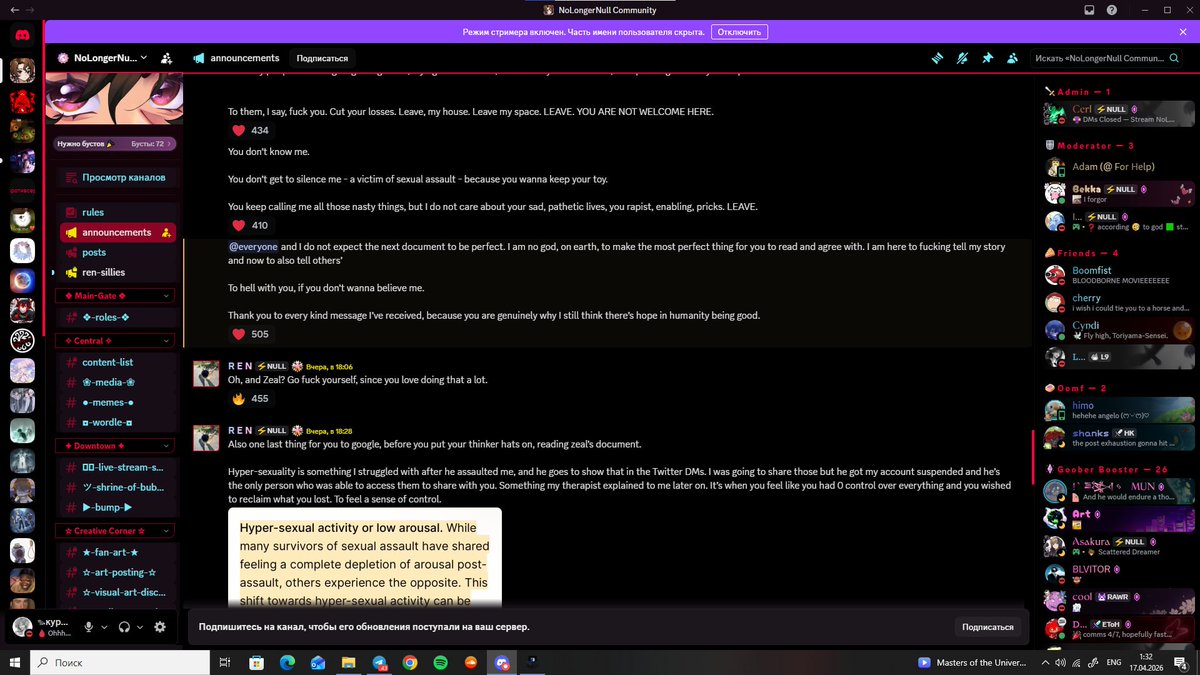
Task: Open member Cerl in Admin list
Action: pos(1117,113)
